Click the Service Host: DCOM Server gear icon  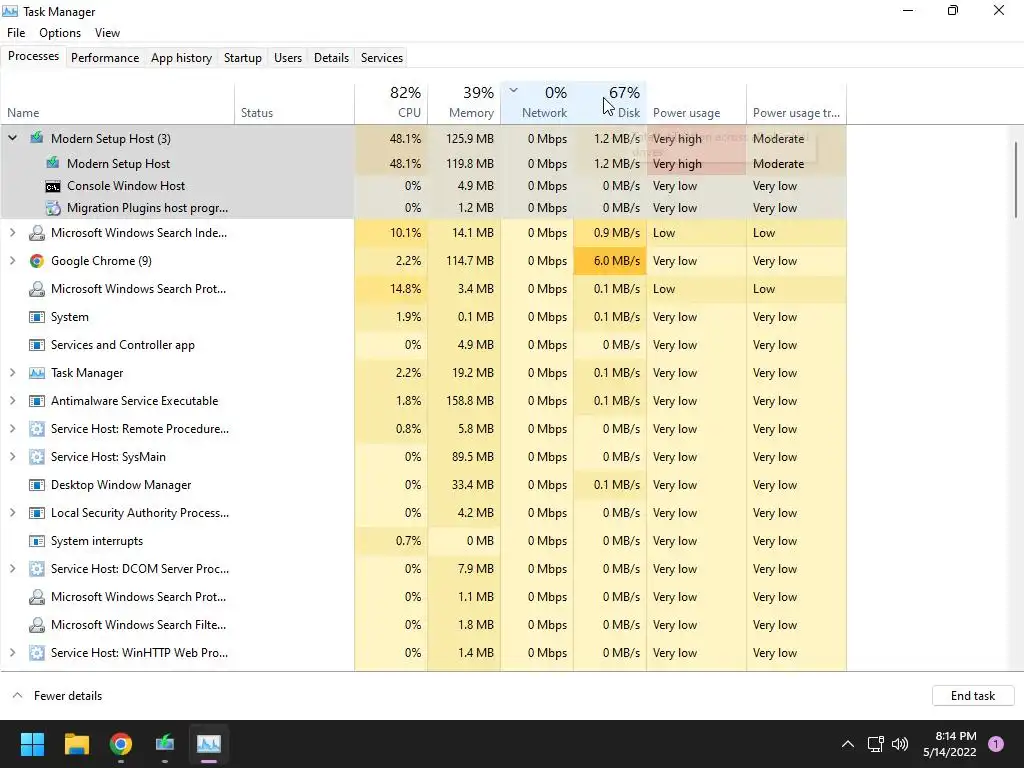(37, 569)
